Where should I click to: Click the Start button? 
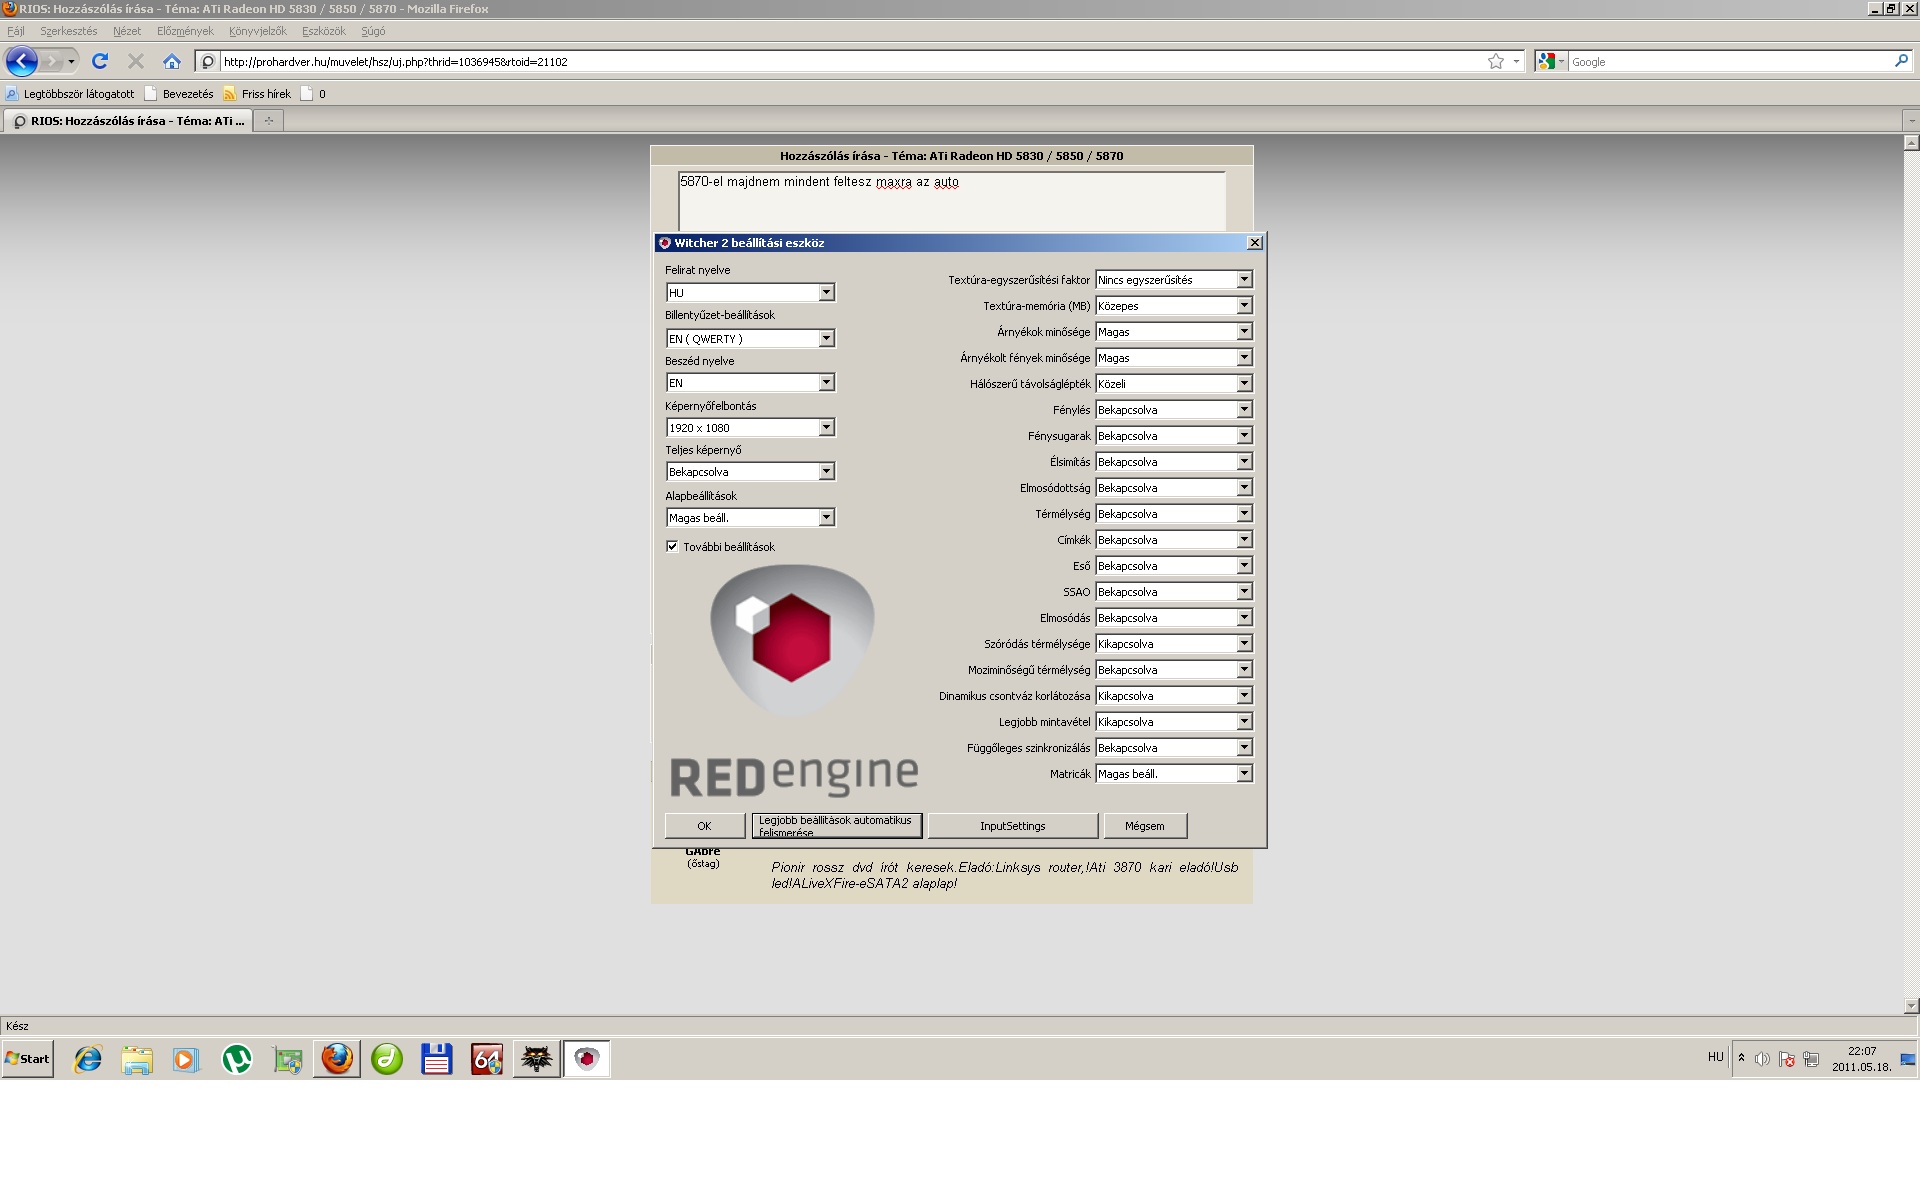(x=28, y=1059)
